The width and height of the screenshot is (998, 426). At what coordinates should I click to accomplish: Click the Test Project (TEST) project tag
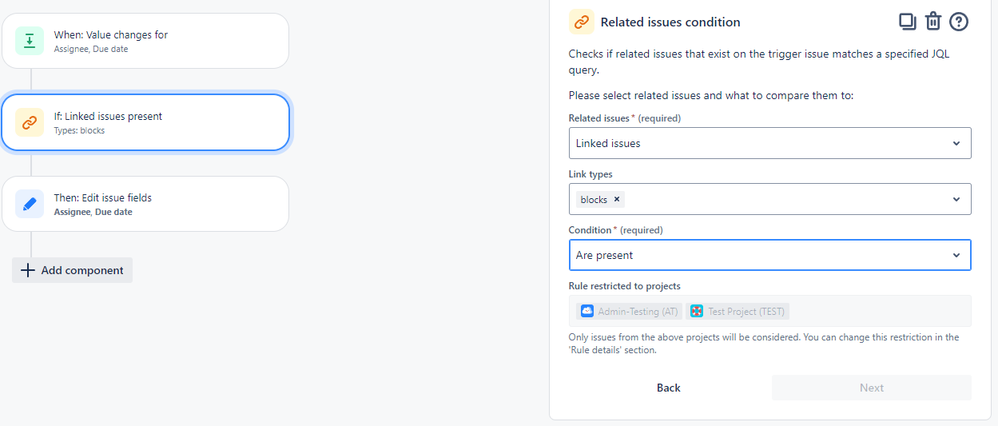(x=739, y=311)
